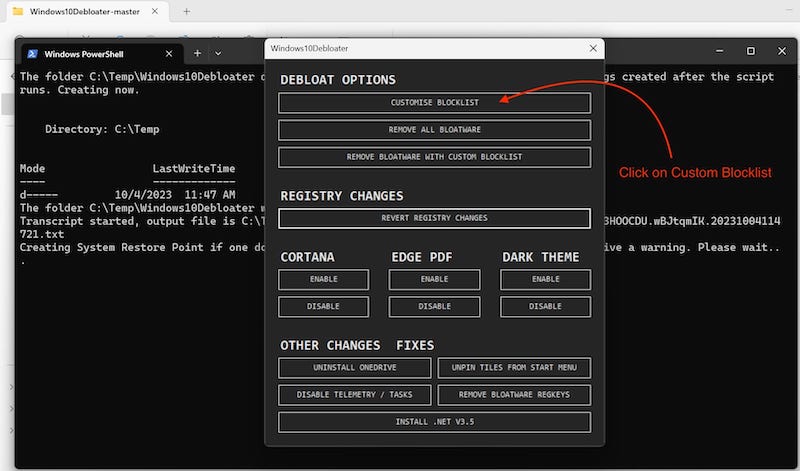Click Uninstall OneDrive
The image size is (800, 471).
[x=355, y=368]
